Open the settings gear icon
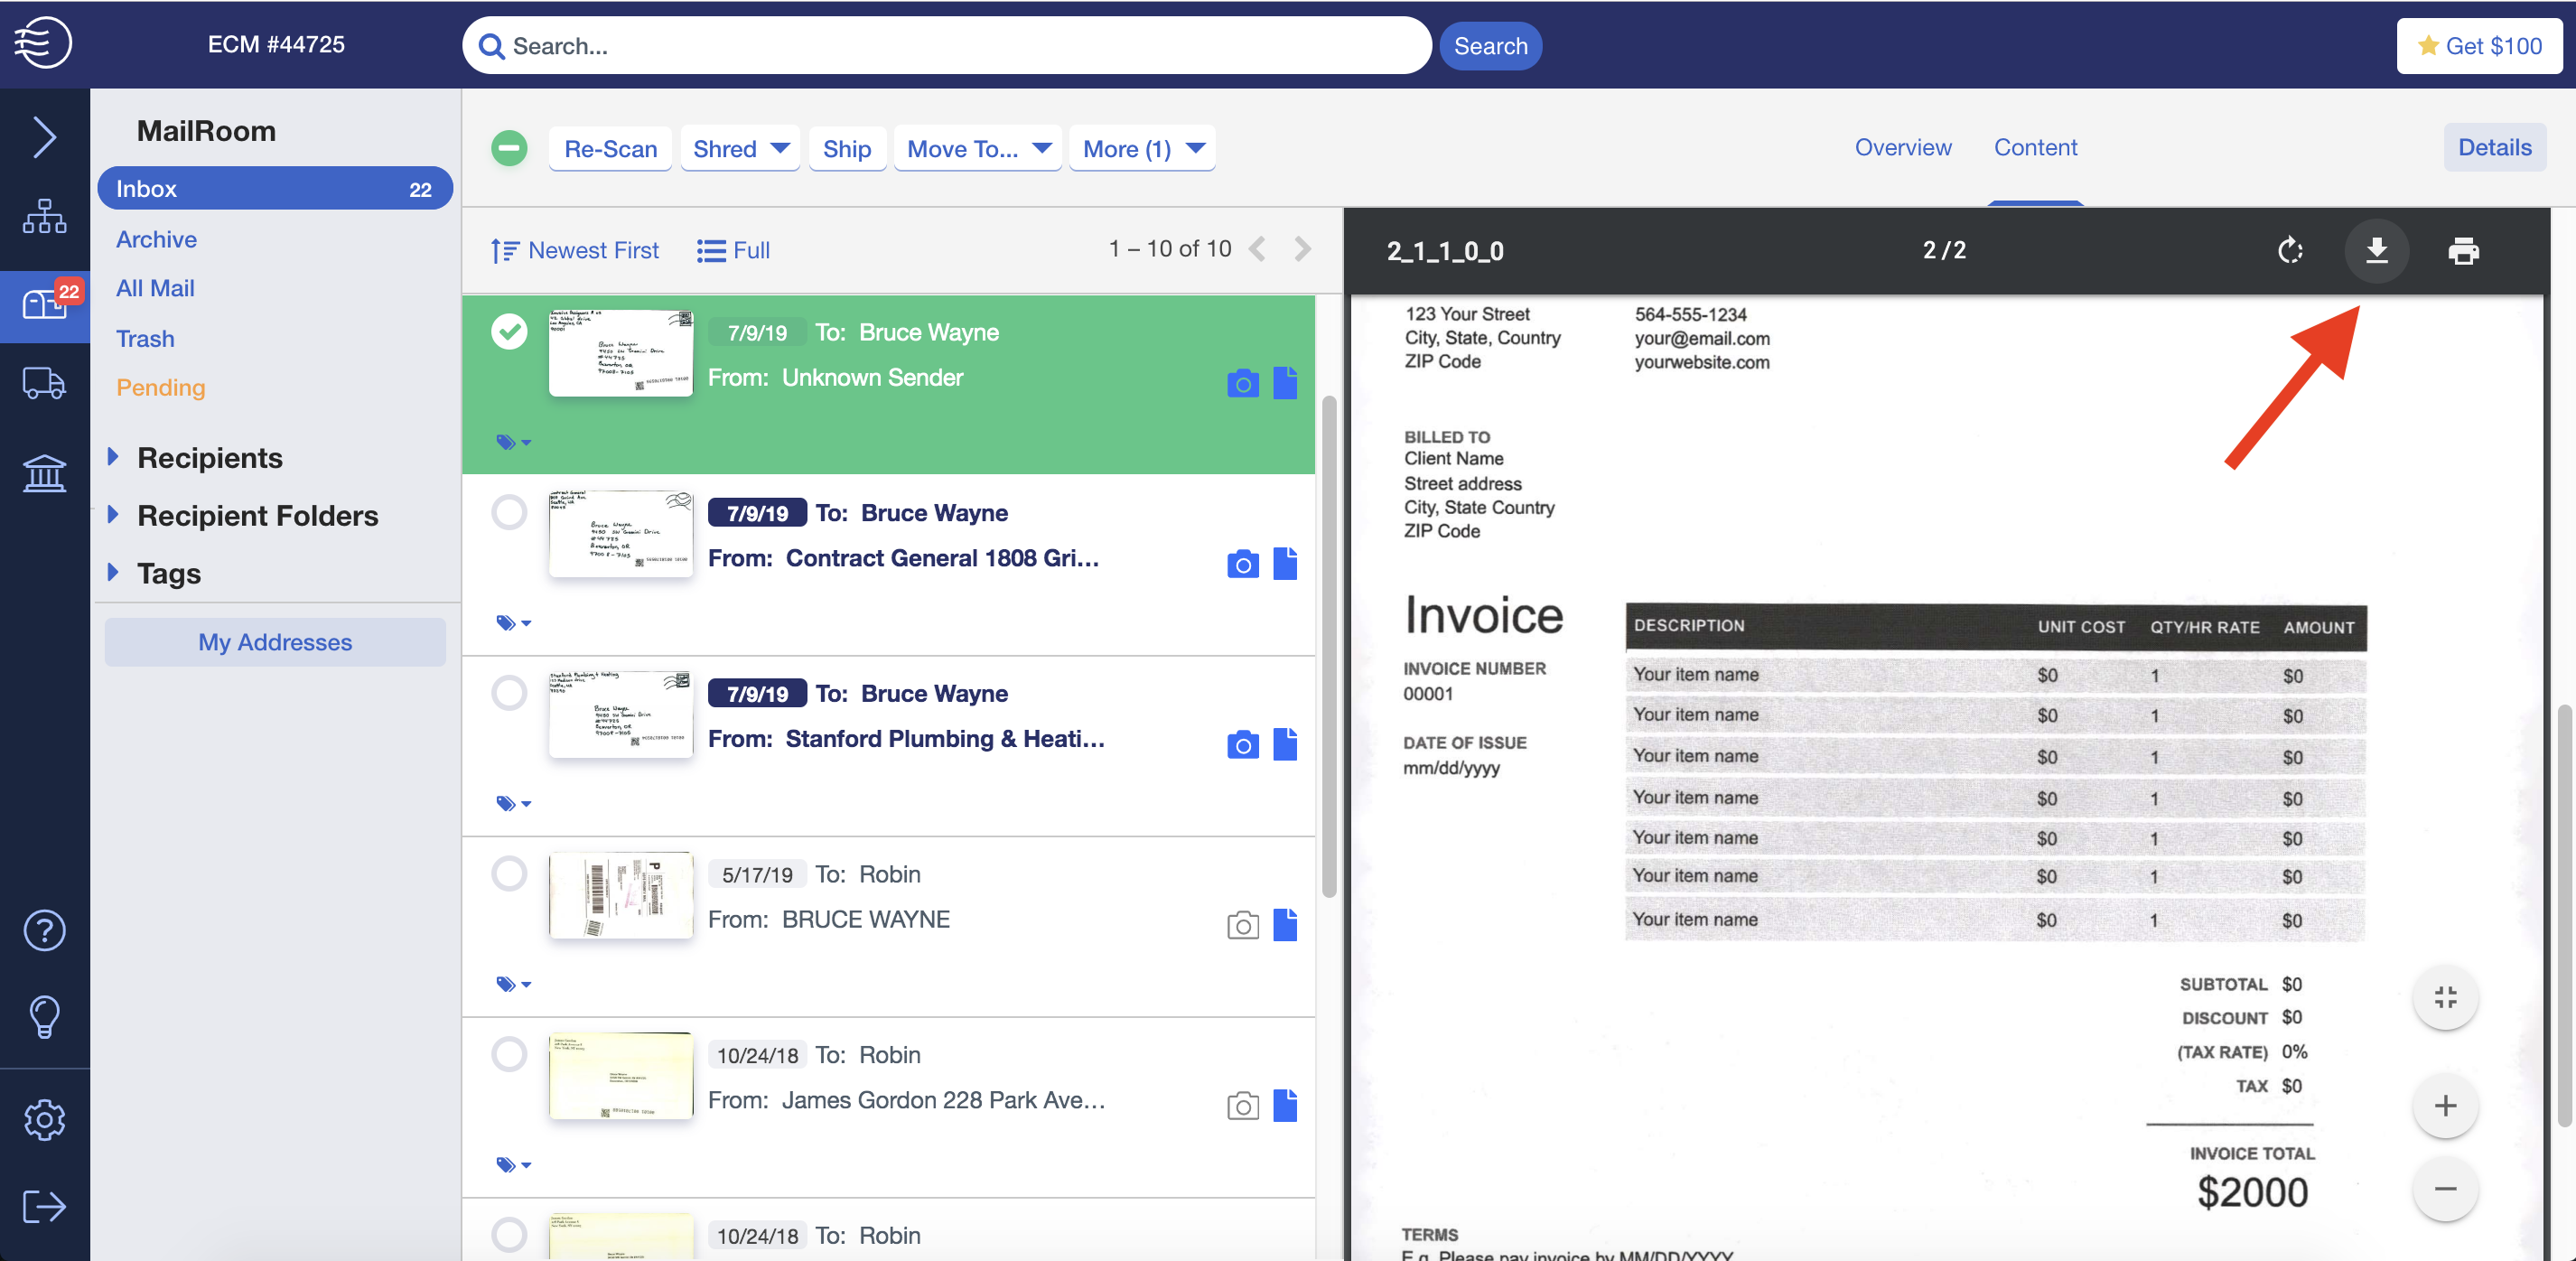This screenshot has height=1261, width=2576. [x=44, y=1120]
